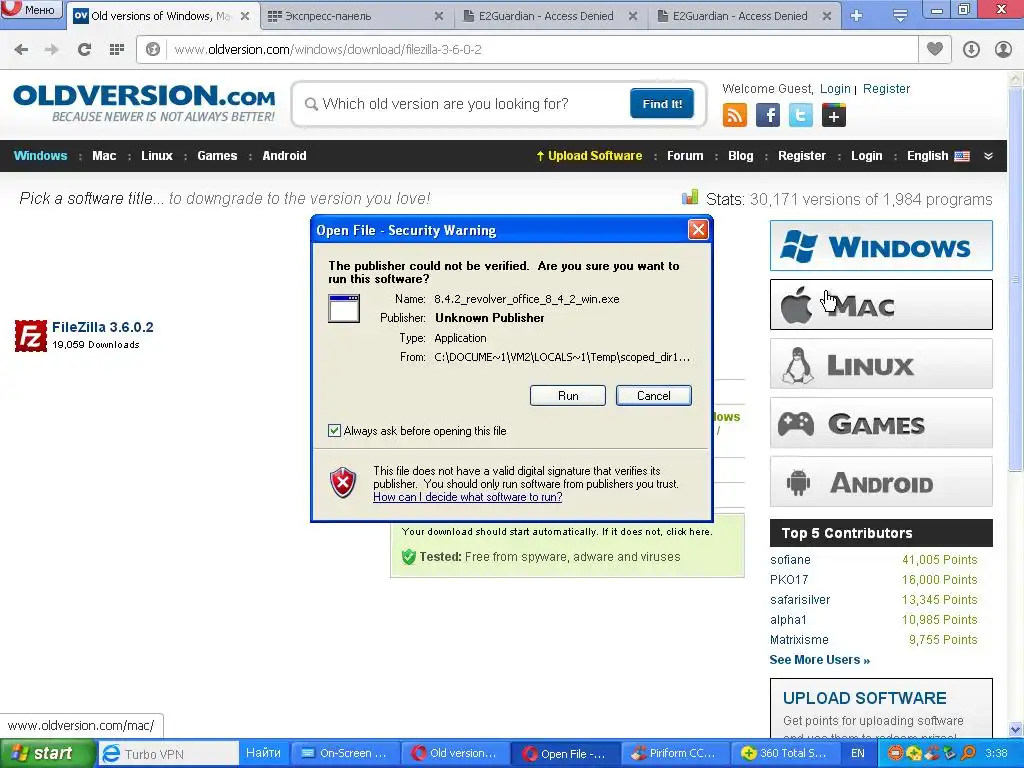Open the Windows platform banner
Screen dimensions: 1024x768
pos(881,246)
